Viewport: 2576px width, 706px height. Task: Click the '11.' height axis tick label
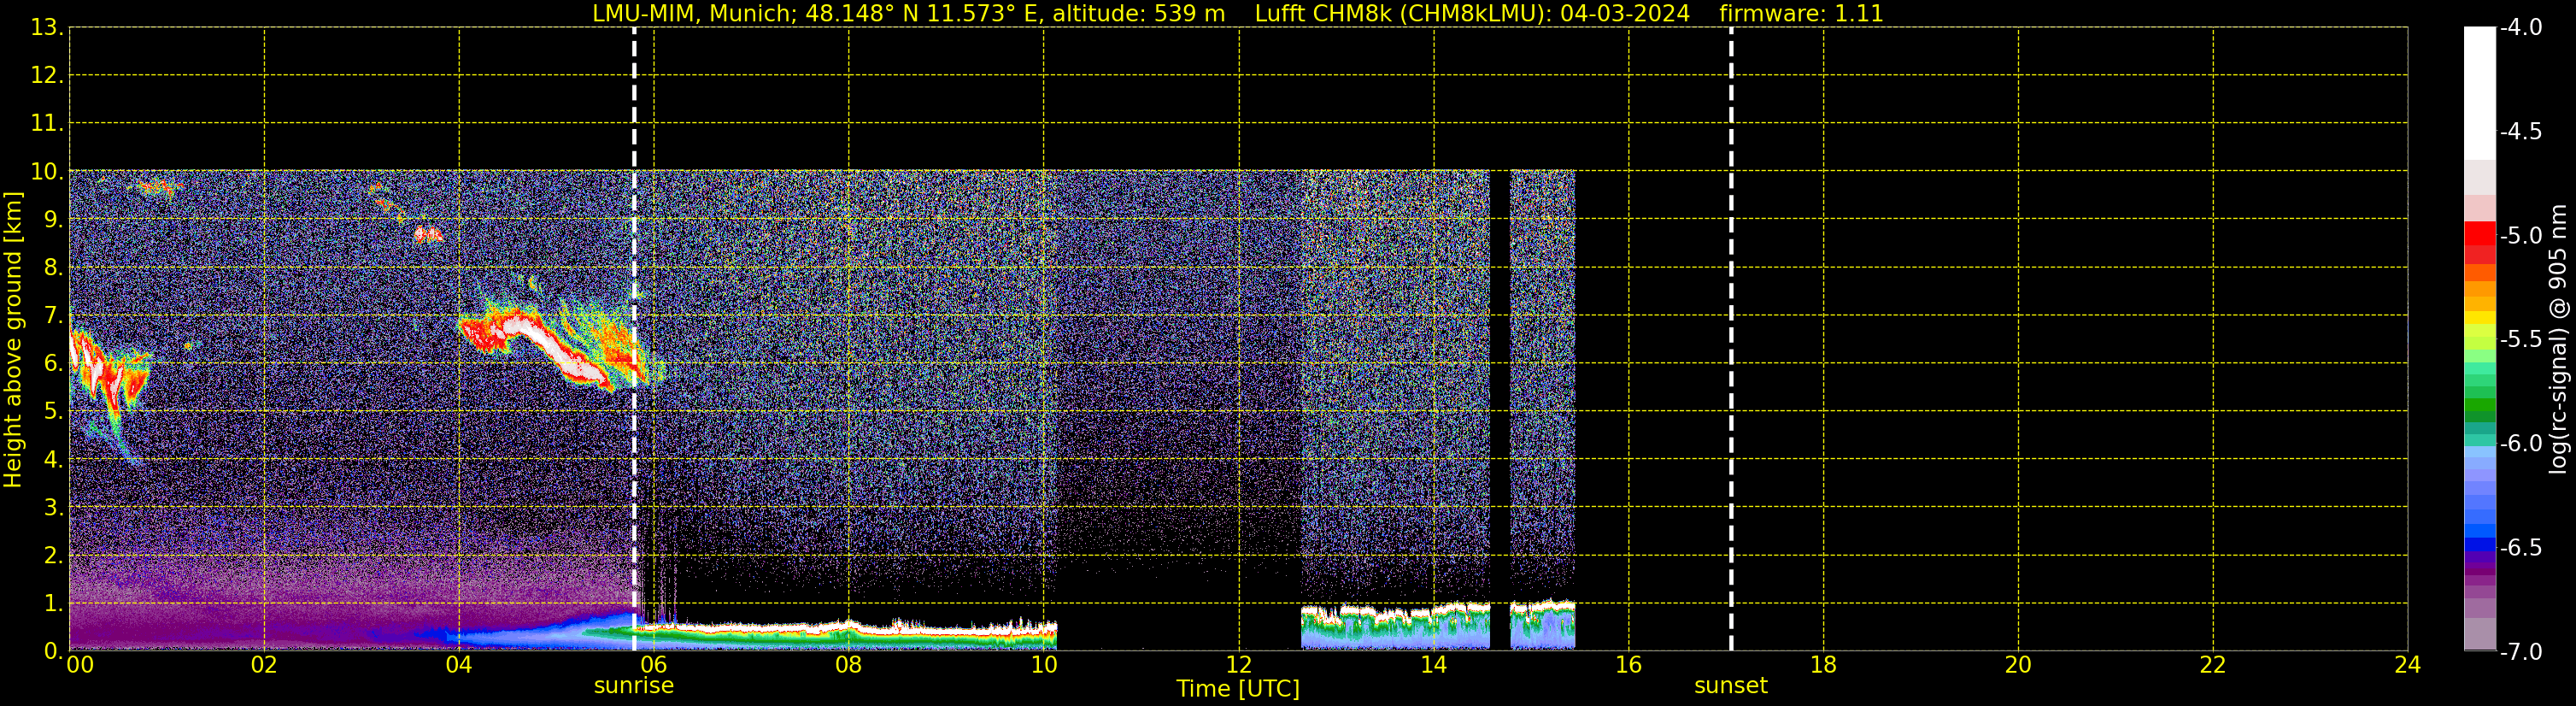click(47, 124)
